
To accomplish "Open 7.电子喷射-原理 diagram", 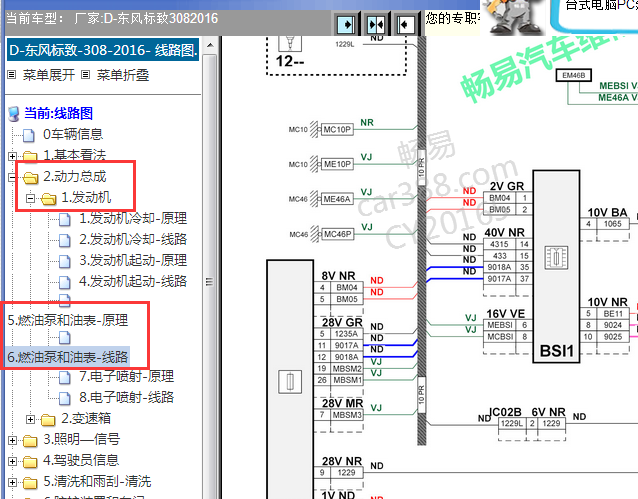I will coord(127,376).
